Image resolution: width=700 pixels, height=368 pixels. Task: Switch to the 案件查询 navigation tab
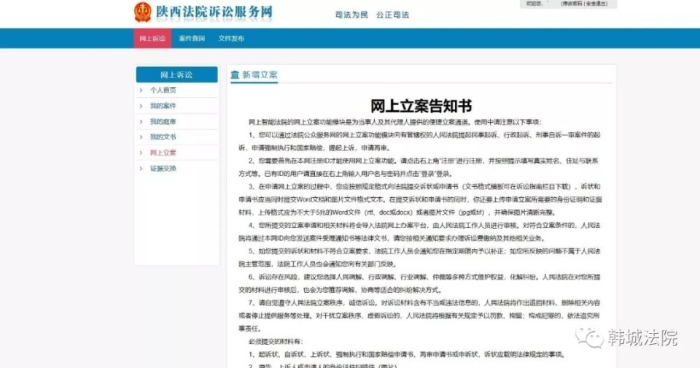[192, 38]
